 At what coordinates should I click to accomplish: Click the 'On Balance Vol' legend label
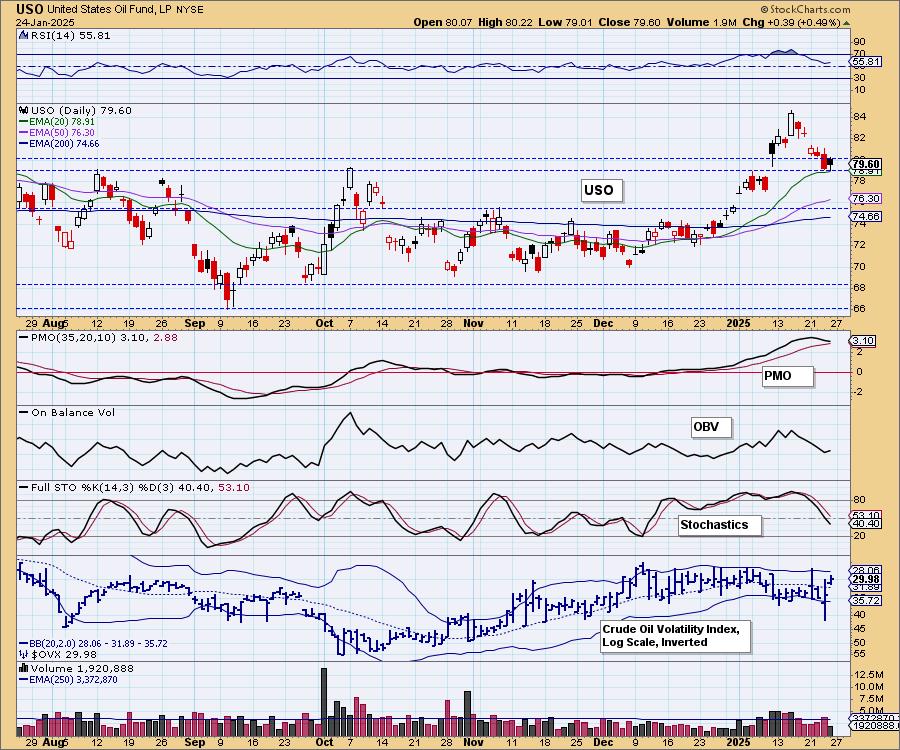[67, 412]
